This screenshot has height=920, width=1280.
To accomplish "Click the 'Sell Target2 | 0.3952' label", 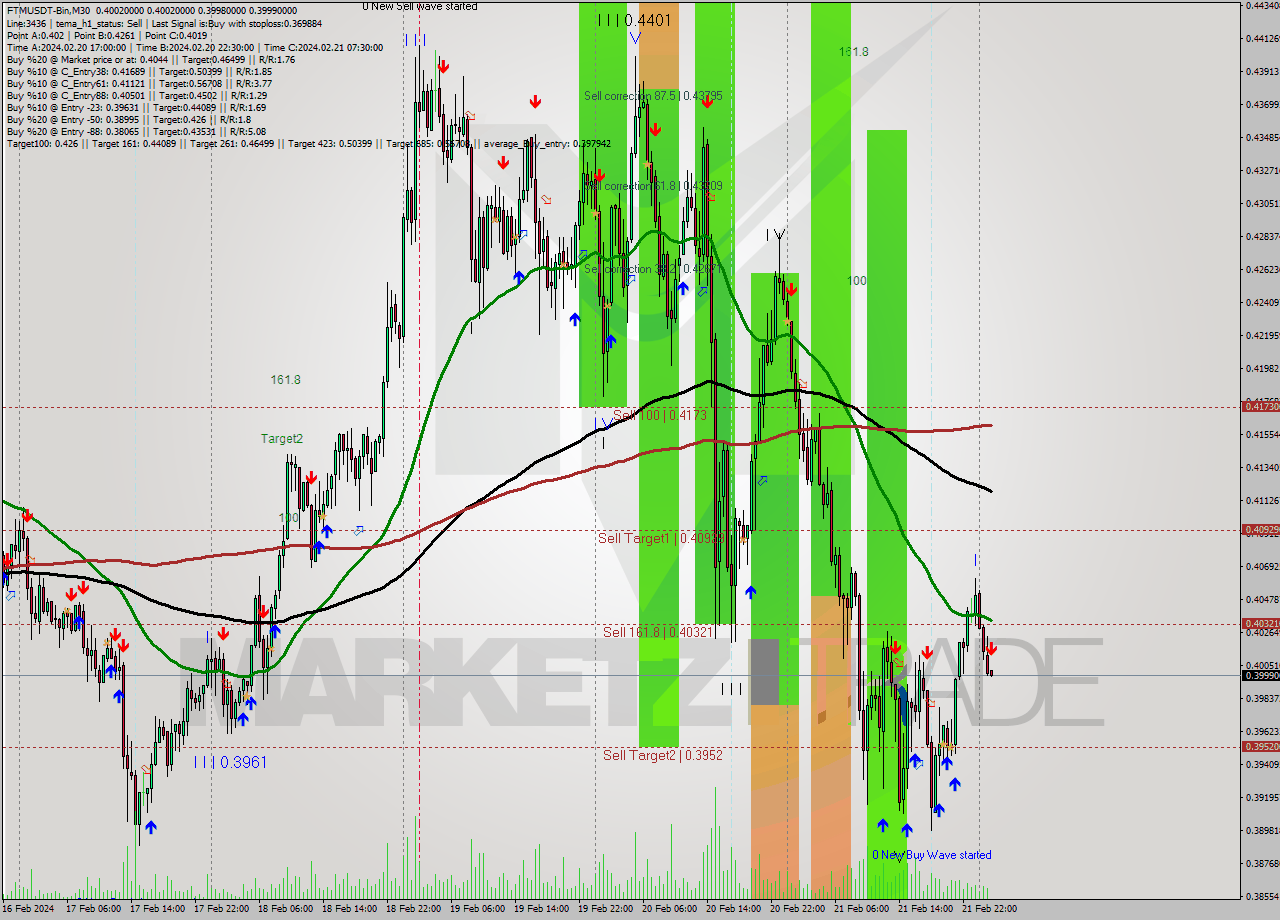I will point(663,755).
